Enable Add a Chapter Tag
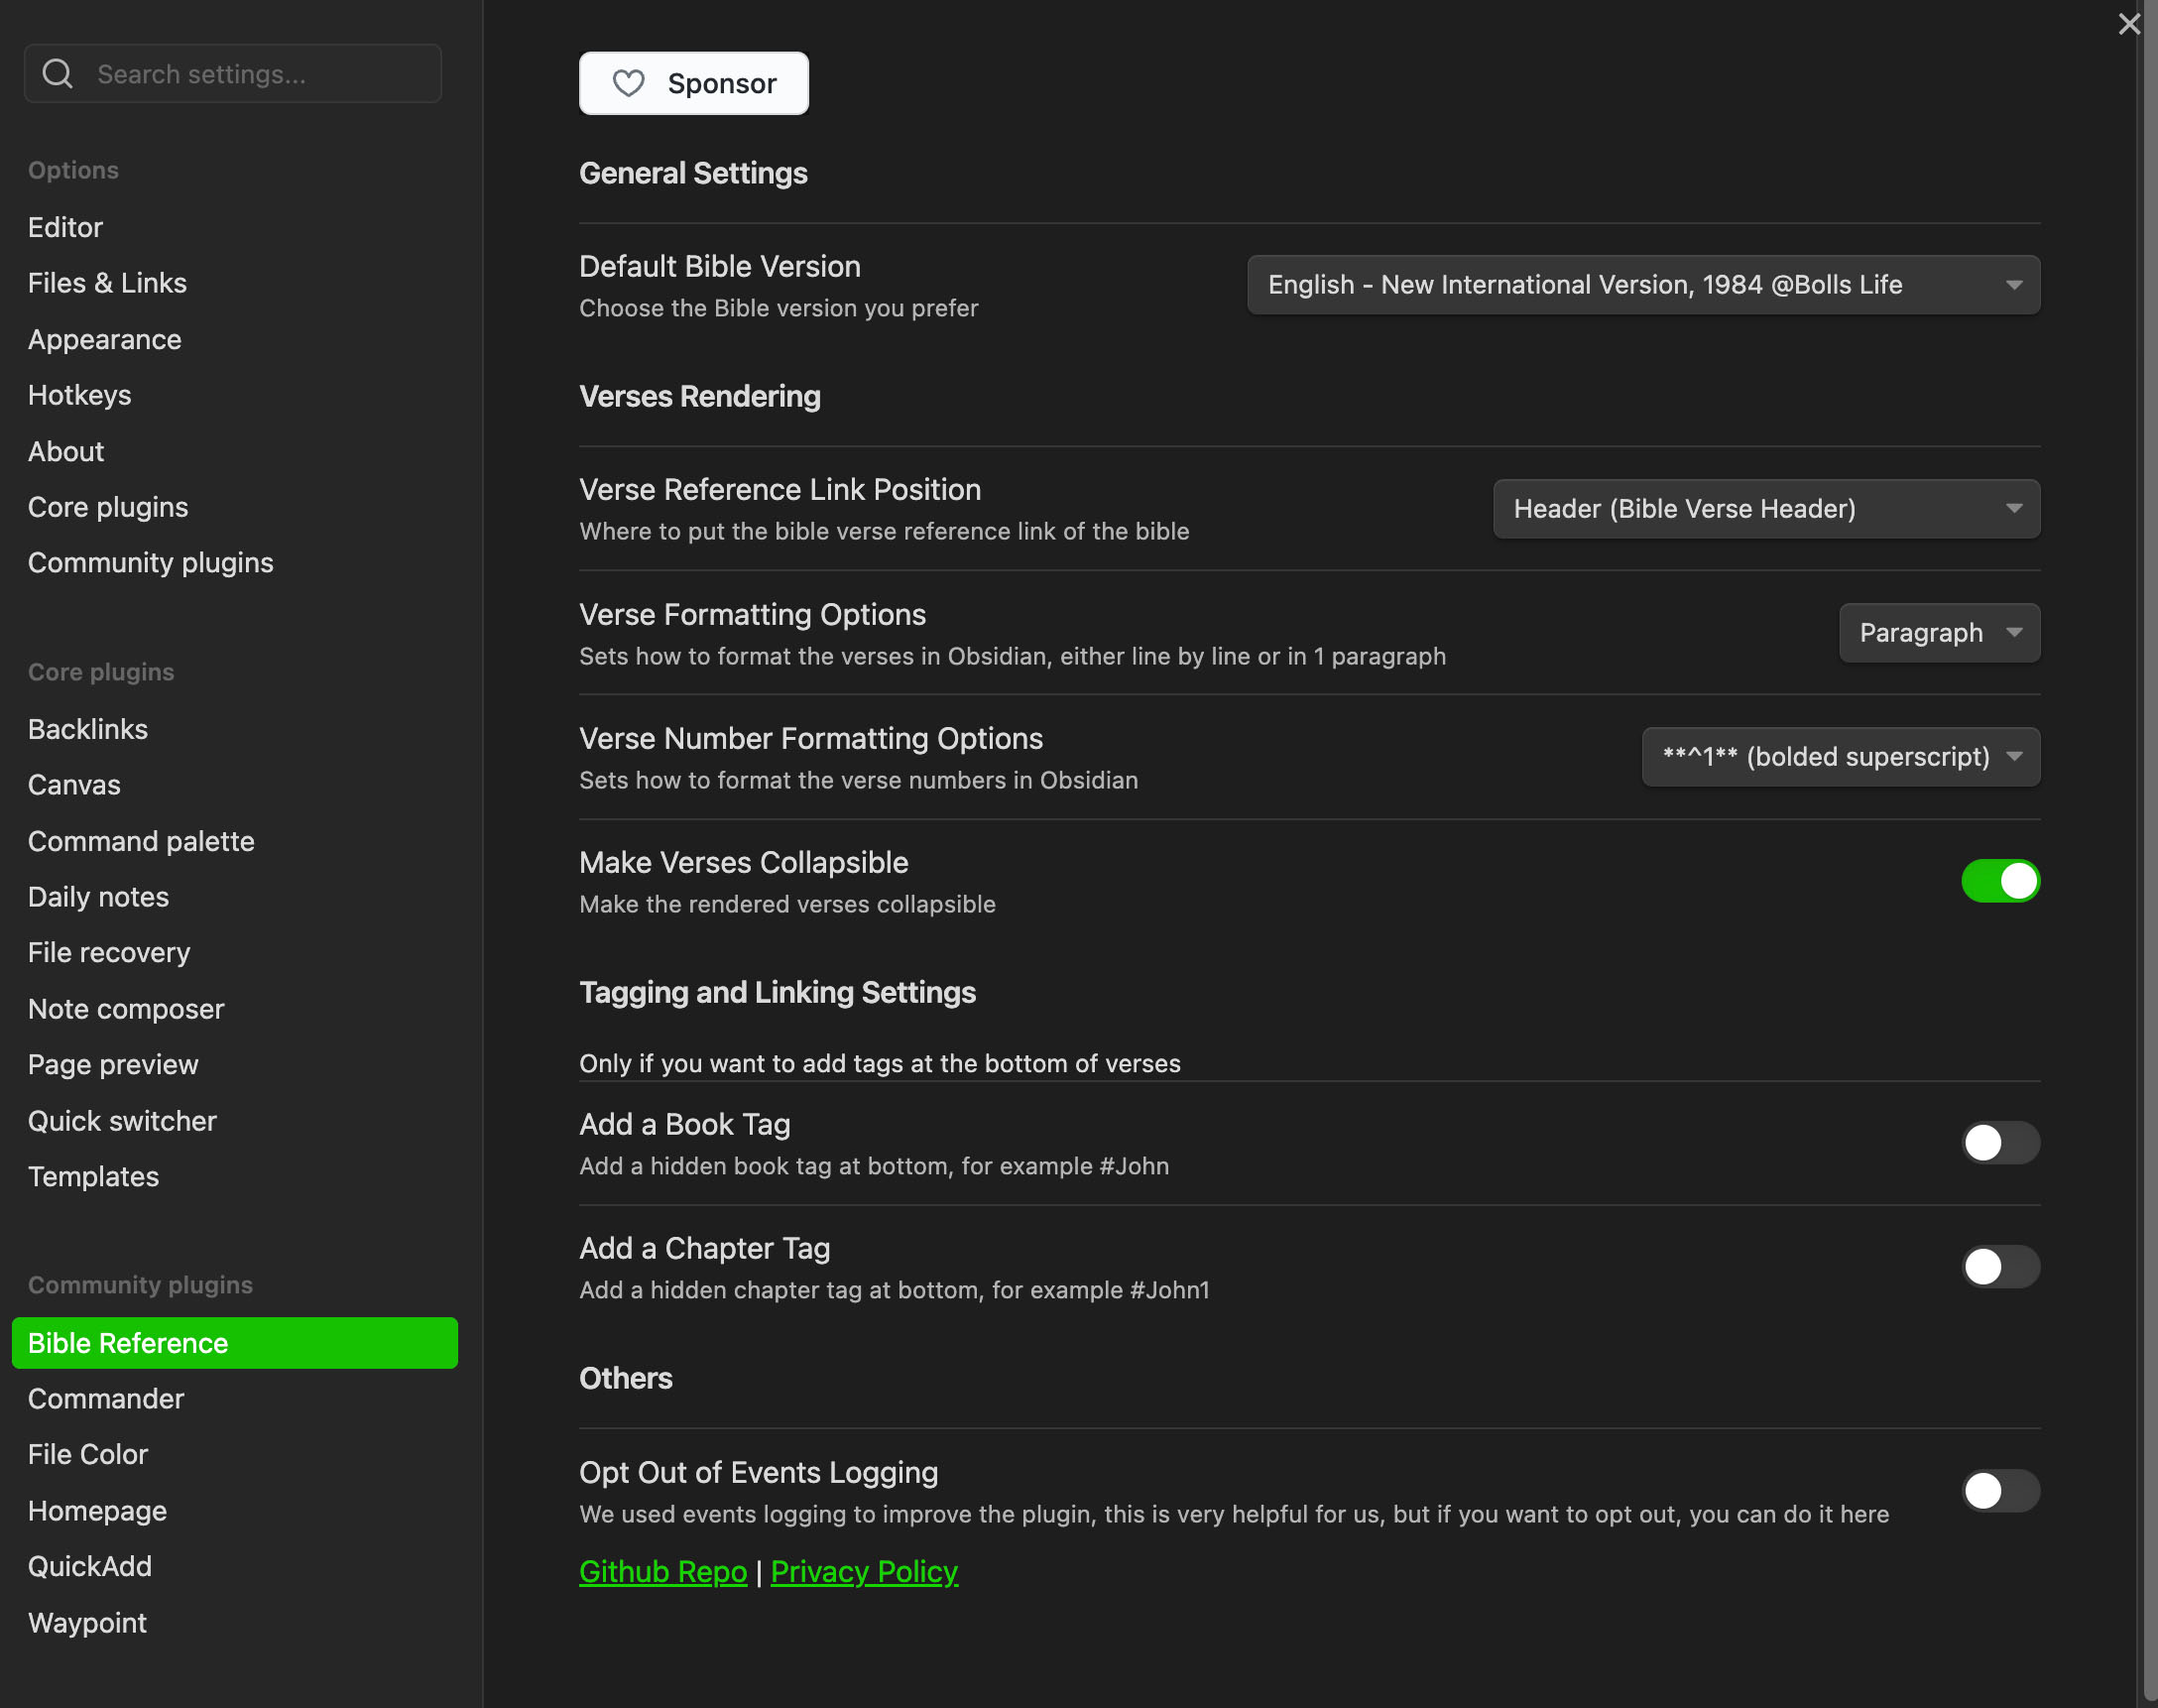The width and height of the screenshot is (2158, 1708). [x=2000, y=1267]
